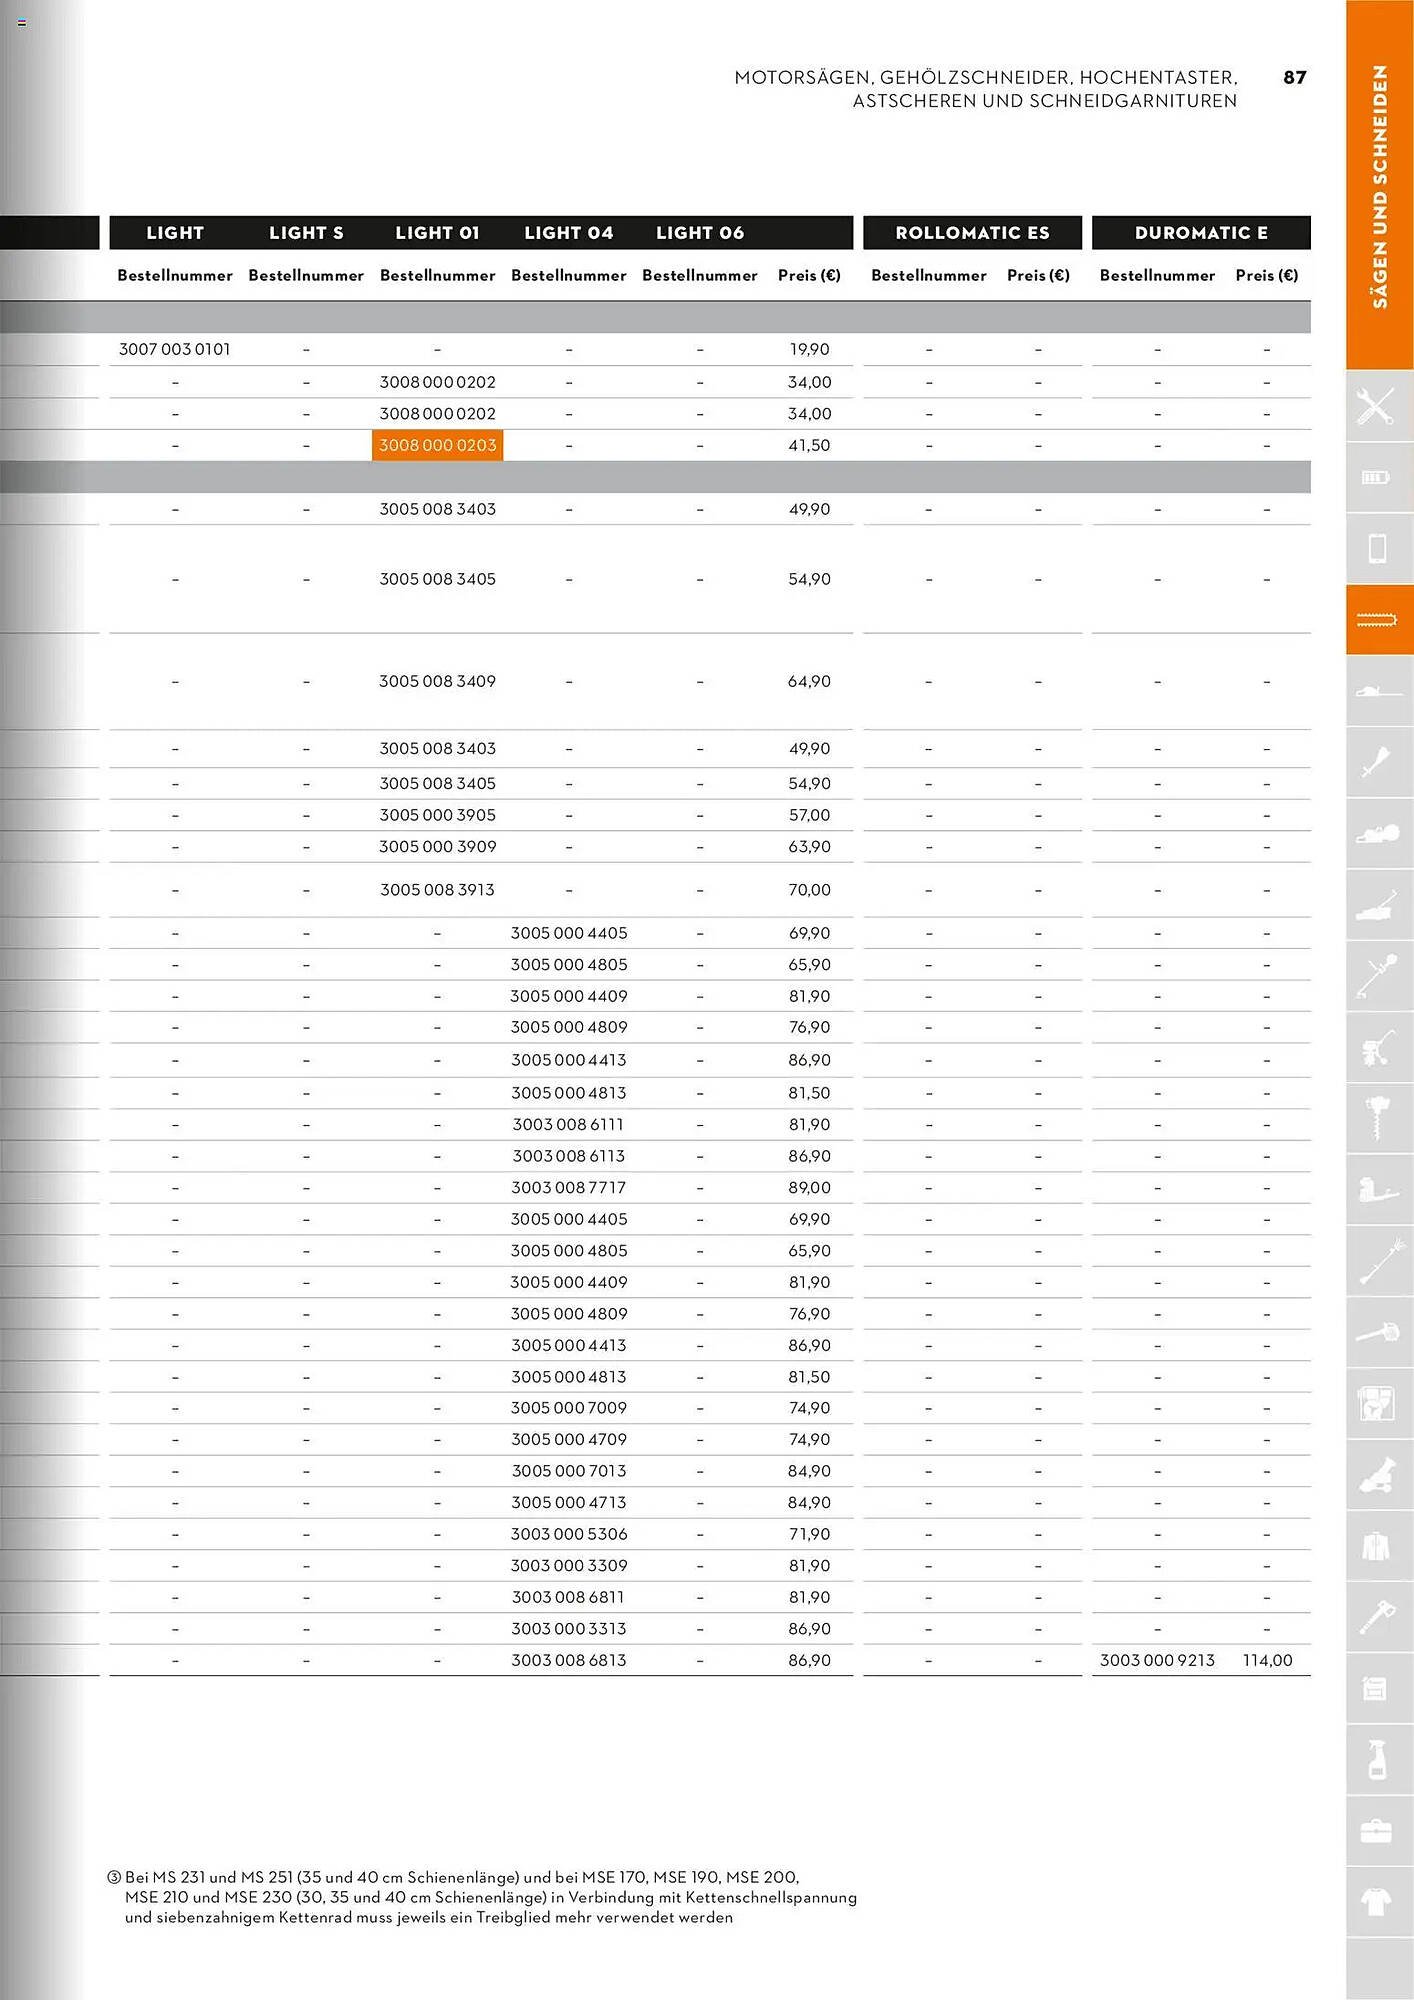Viewport: 1414px width, 2000px height.
Task: Click order number 3005 008 3409
Action: (437, 681)
